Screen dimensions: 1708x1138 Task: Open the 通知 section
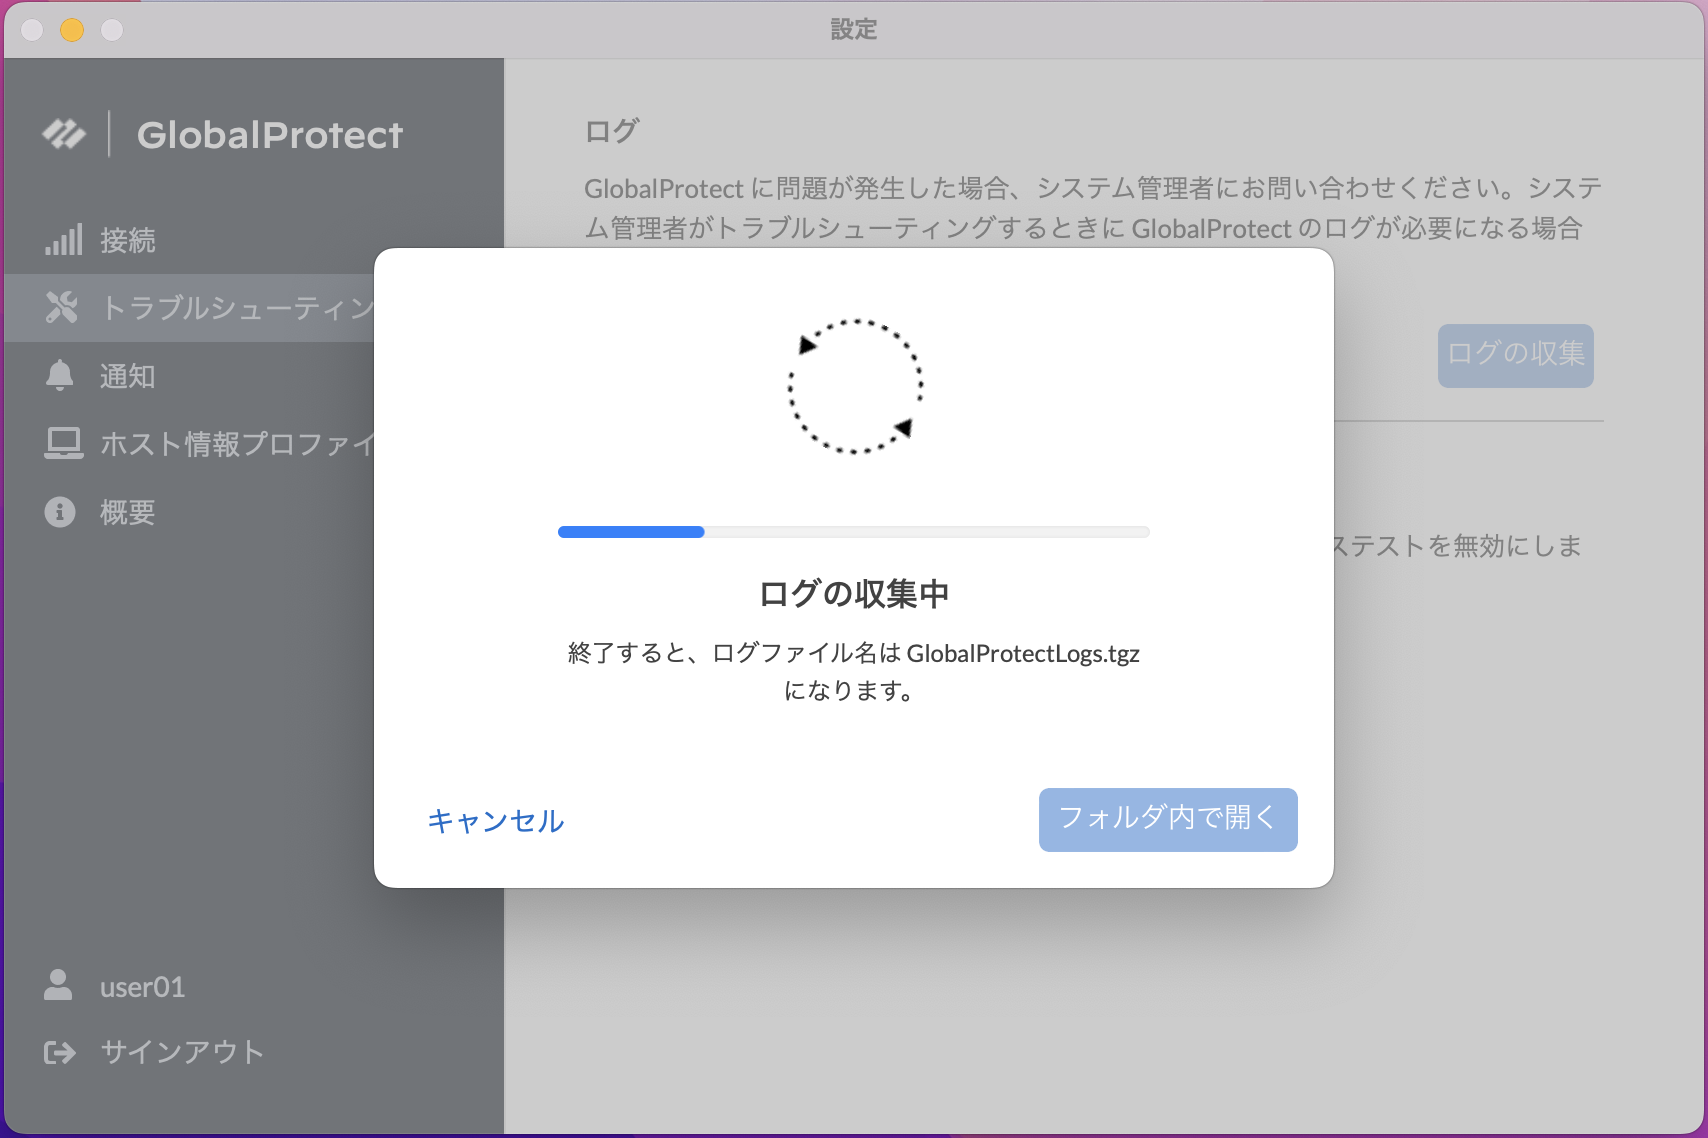[190, 376]
